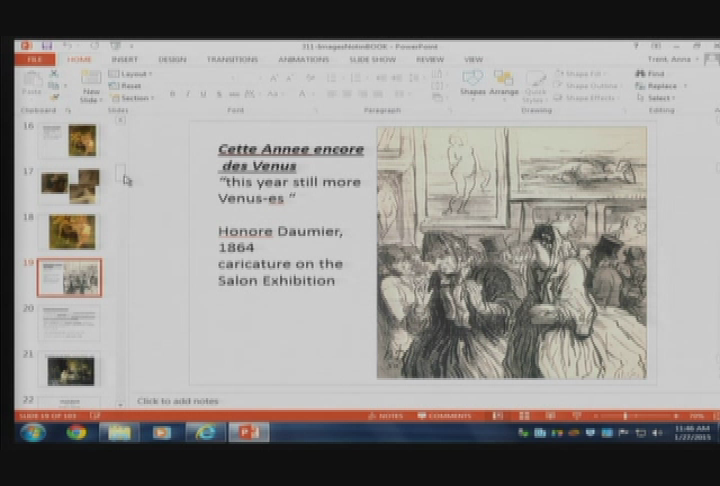This screenshot has height=486, width=720.
Task: Open the Layout dropdown
Action: pyautogui.click(x=130, y=74)
